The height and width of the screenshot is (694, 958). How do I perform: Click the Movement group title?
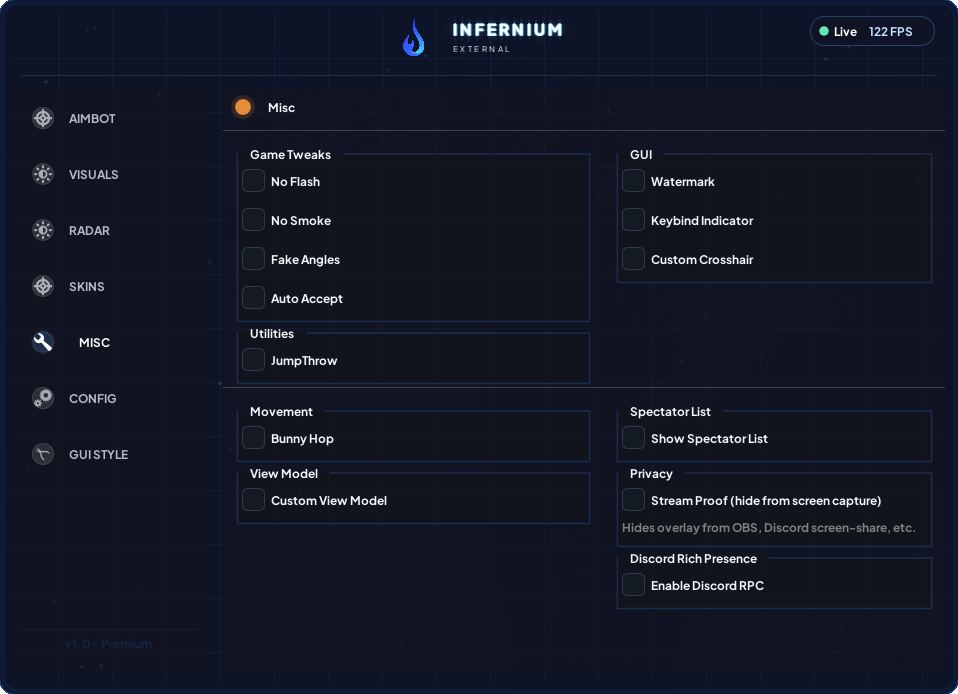281,412
